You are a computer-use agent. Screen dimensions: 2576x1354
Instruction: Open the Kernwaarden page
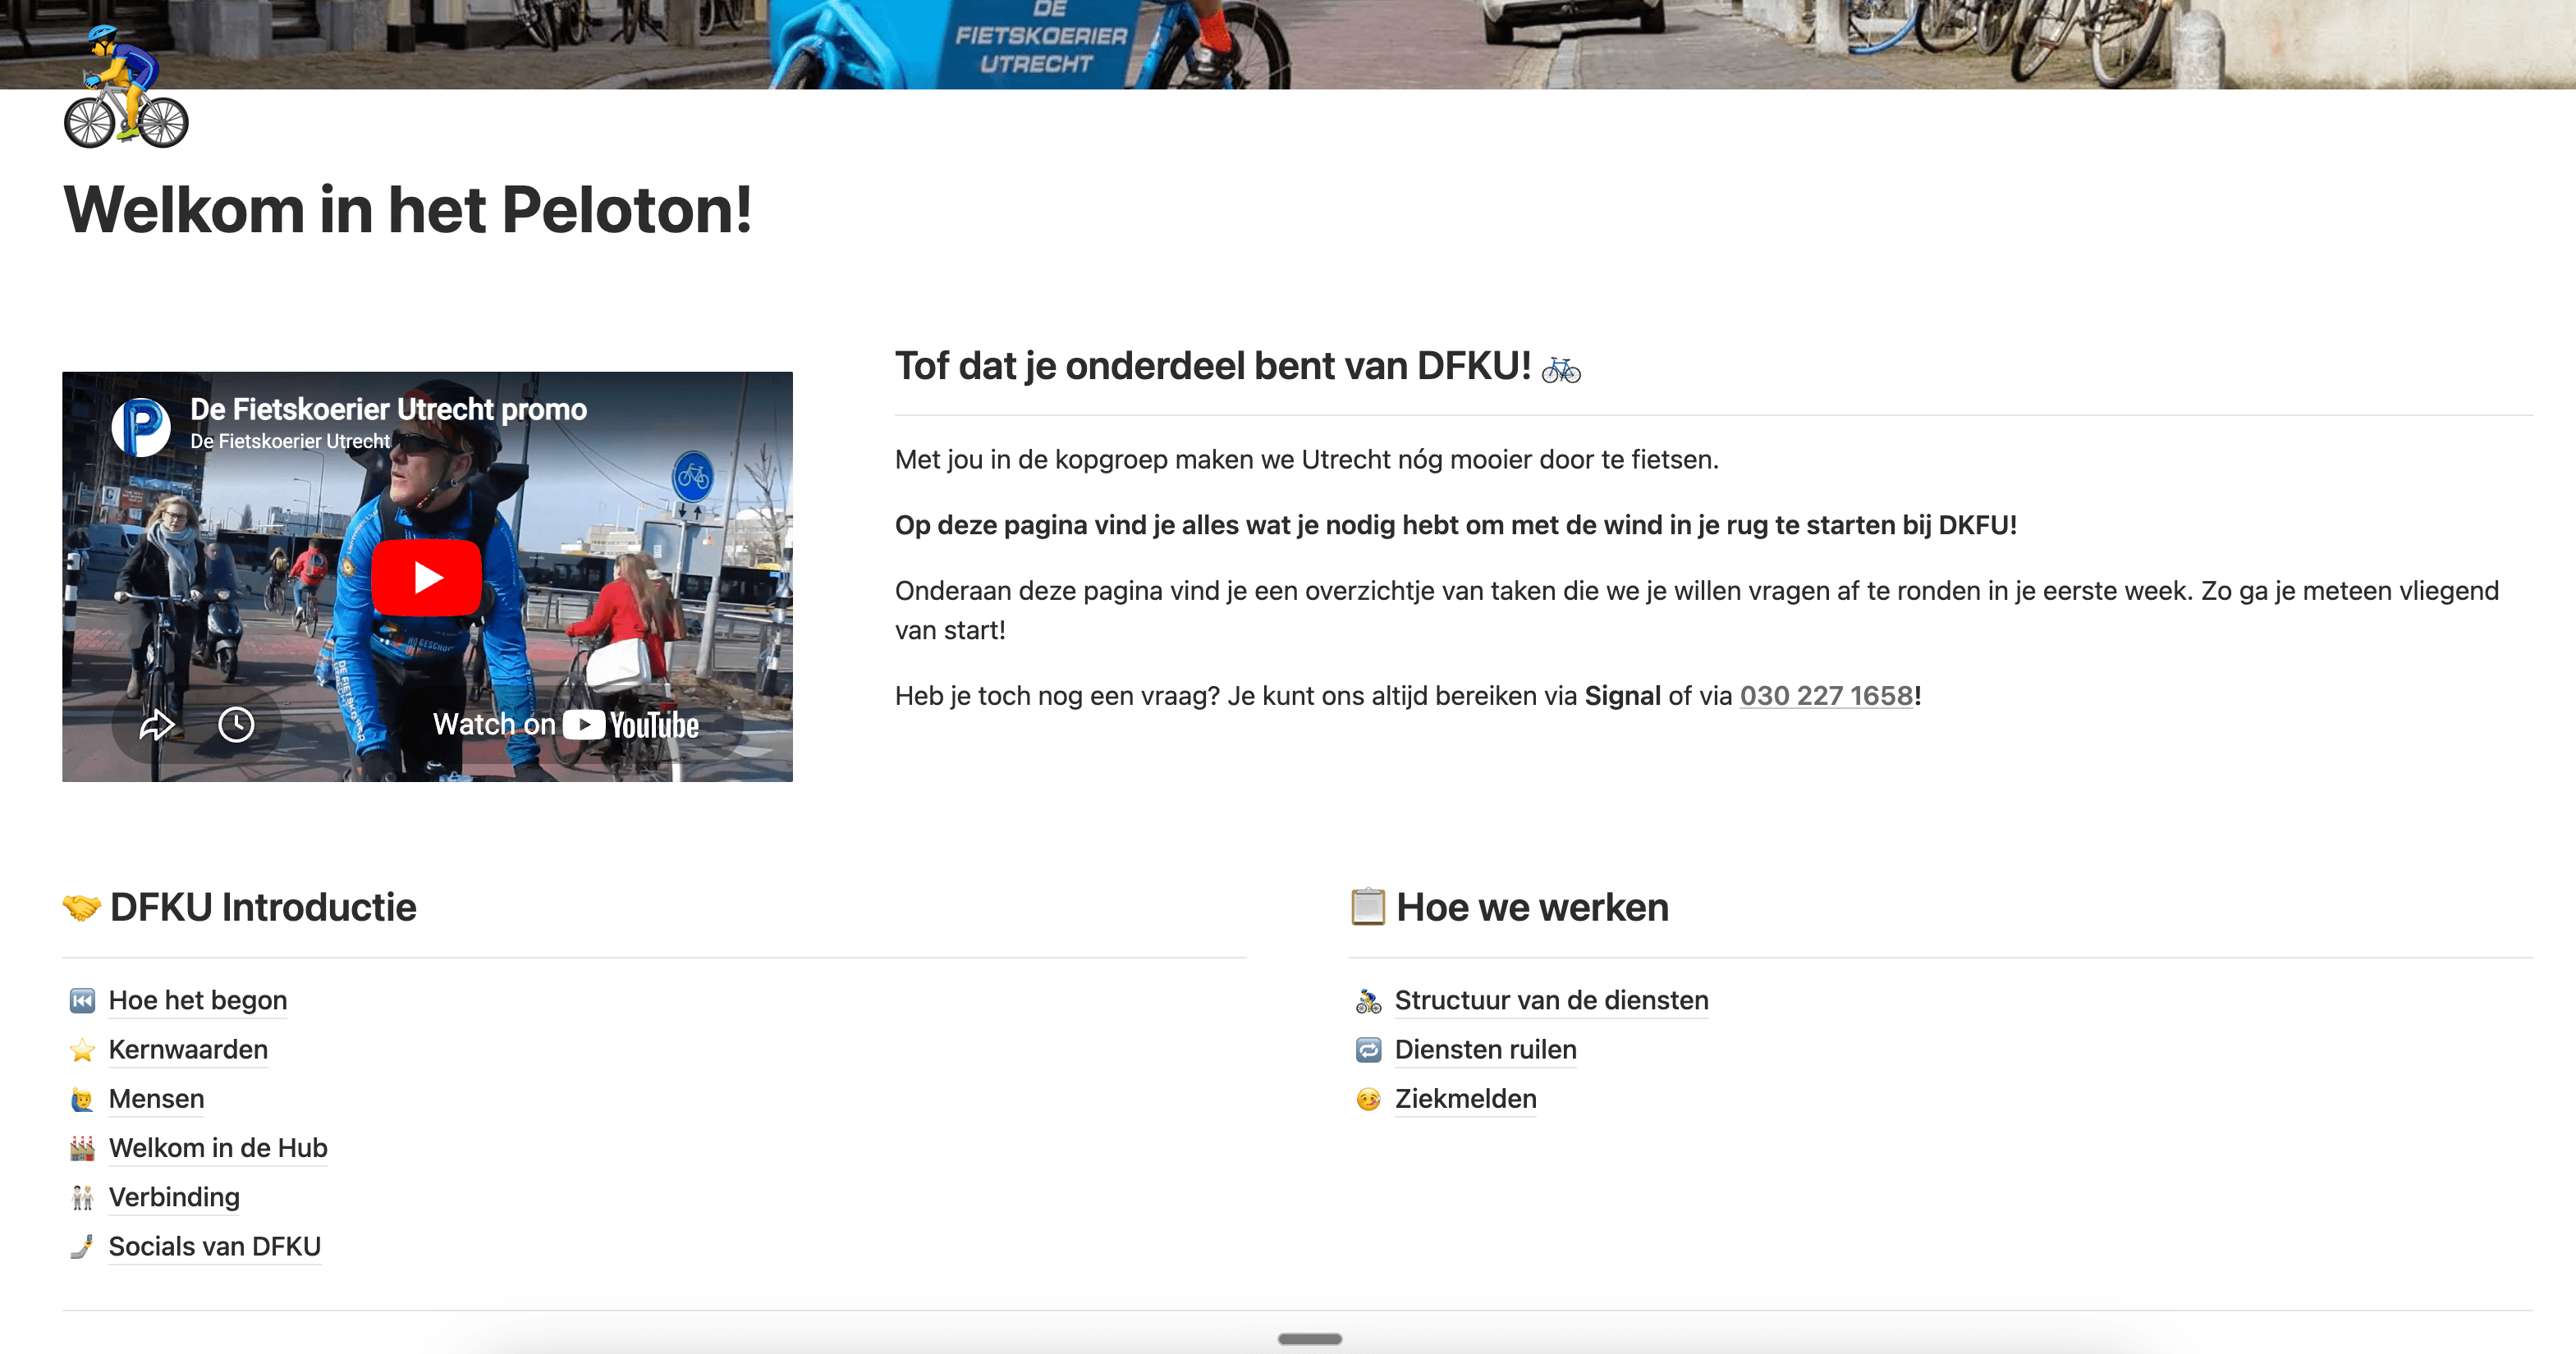(x=188, y=1049)
